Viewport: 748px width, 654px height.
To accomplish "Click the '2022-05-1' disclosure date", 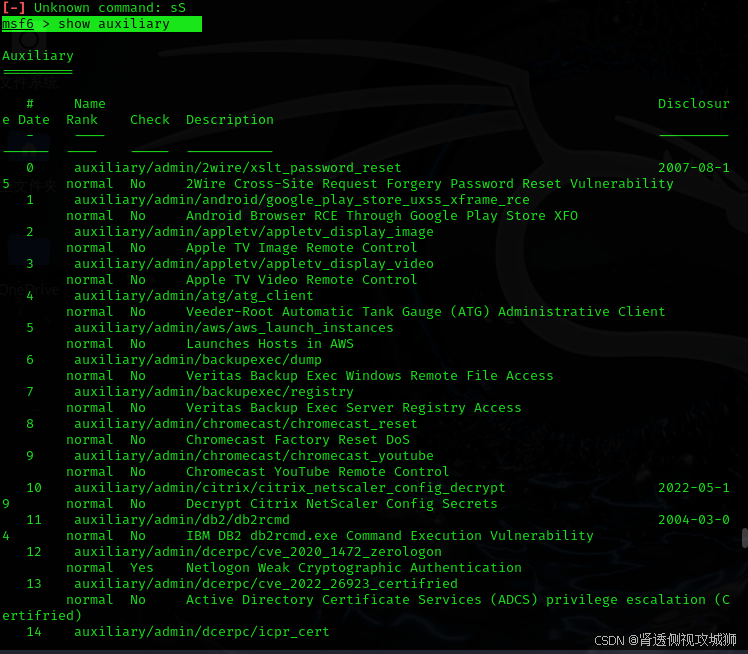I will click(694, 488).
